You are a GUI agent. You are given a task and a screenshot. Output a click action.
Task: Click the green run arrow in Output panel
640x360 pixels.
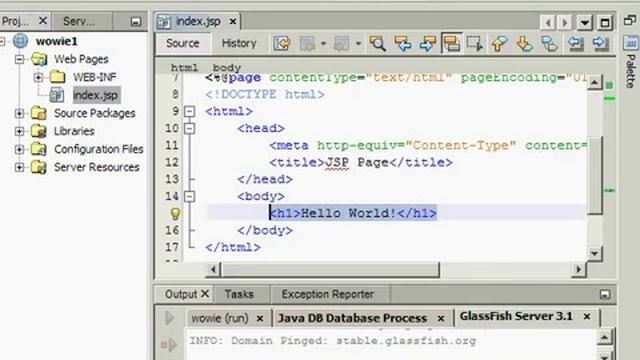(x=170, y=318)
